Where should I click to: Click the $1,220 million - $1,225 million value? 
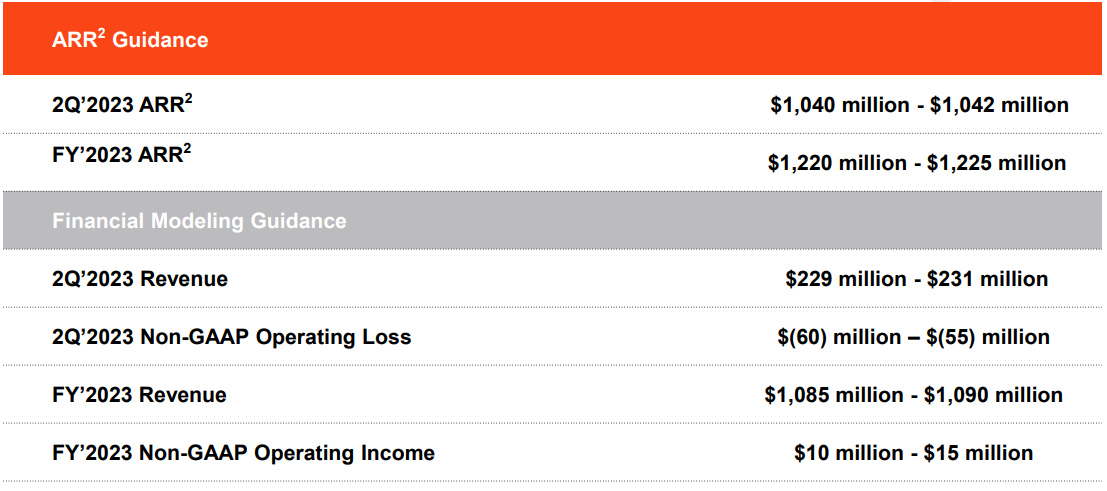click(x=917, y=163)
